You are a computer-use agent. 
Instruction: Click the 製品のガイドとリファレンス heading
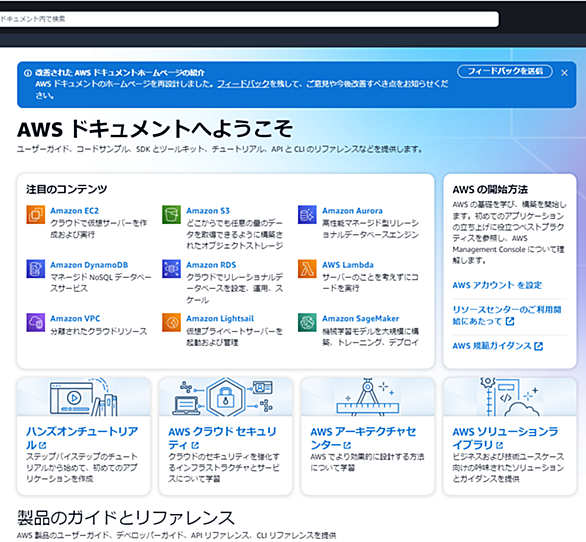[x=126, y=518]
